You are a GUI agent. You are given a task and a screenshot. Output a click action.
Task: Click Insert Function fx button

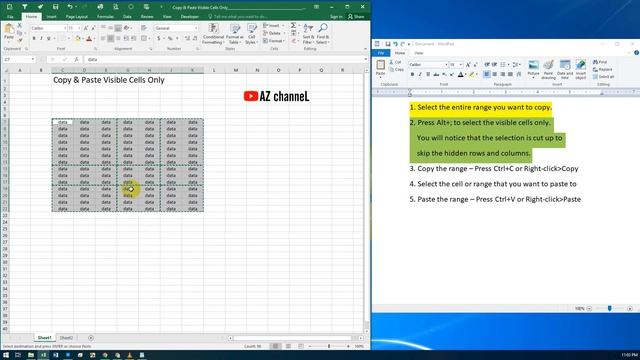click(x=76, y=60)
